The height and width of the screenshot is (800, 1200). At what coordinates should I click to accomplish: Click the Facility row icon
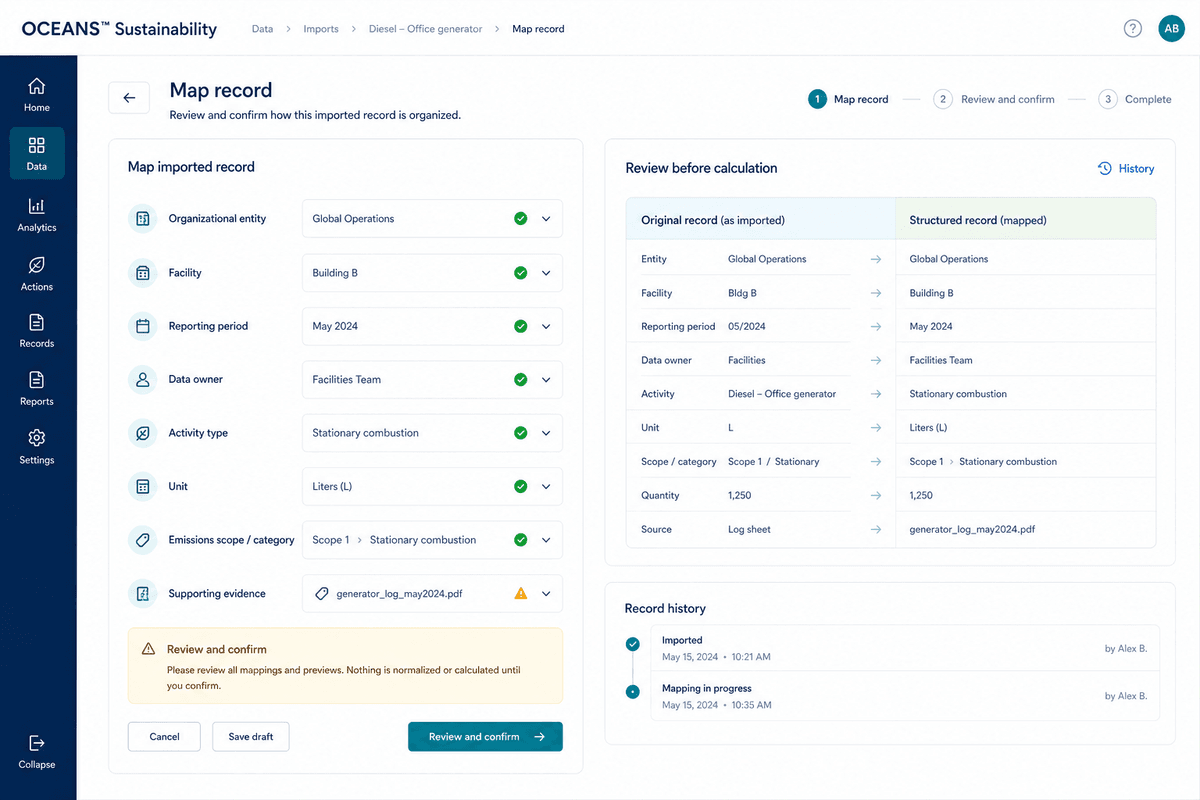point(143,272)
